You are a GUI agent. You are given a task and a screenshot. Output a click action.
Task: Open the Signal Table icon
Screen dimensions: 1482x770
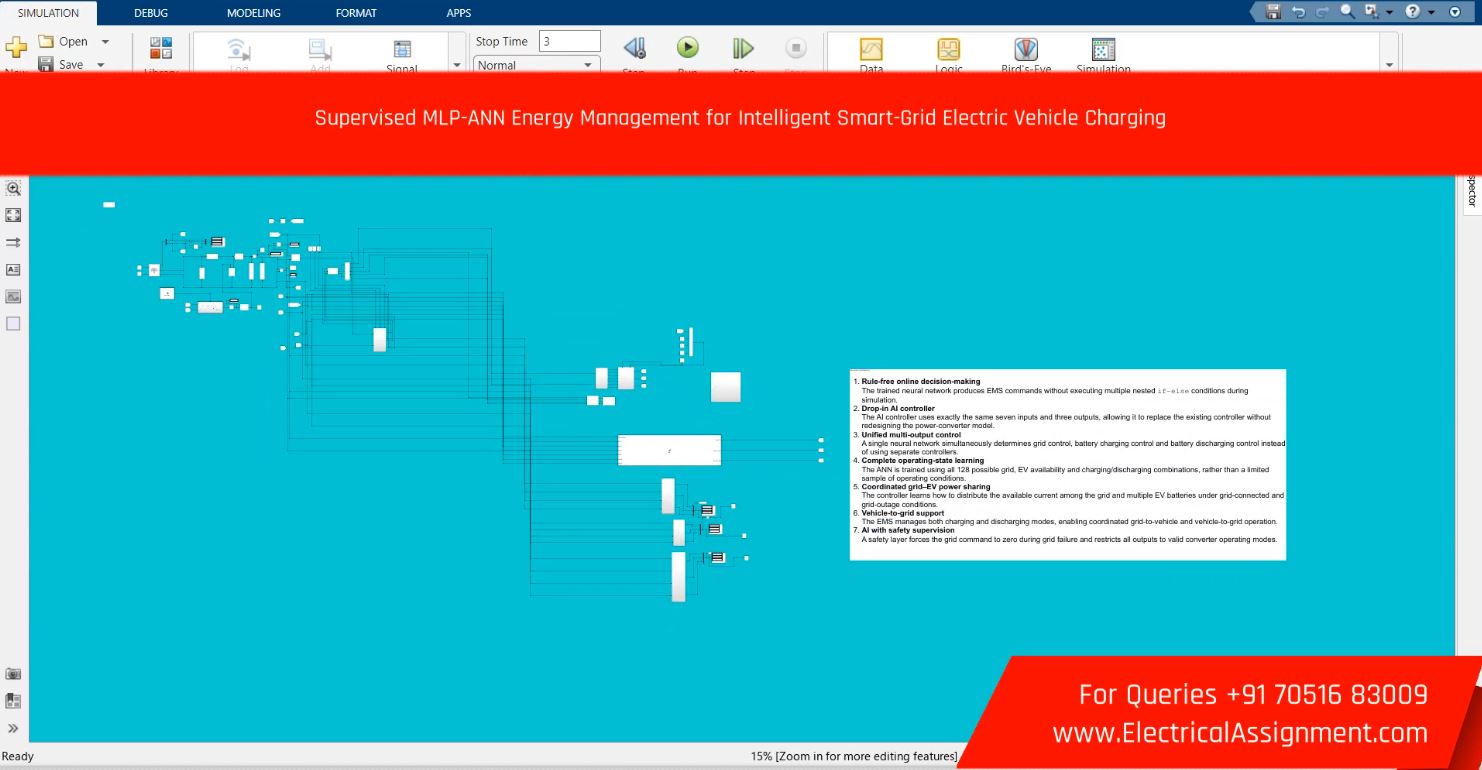pos(402,49)
